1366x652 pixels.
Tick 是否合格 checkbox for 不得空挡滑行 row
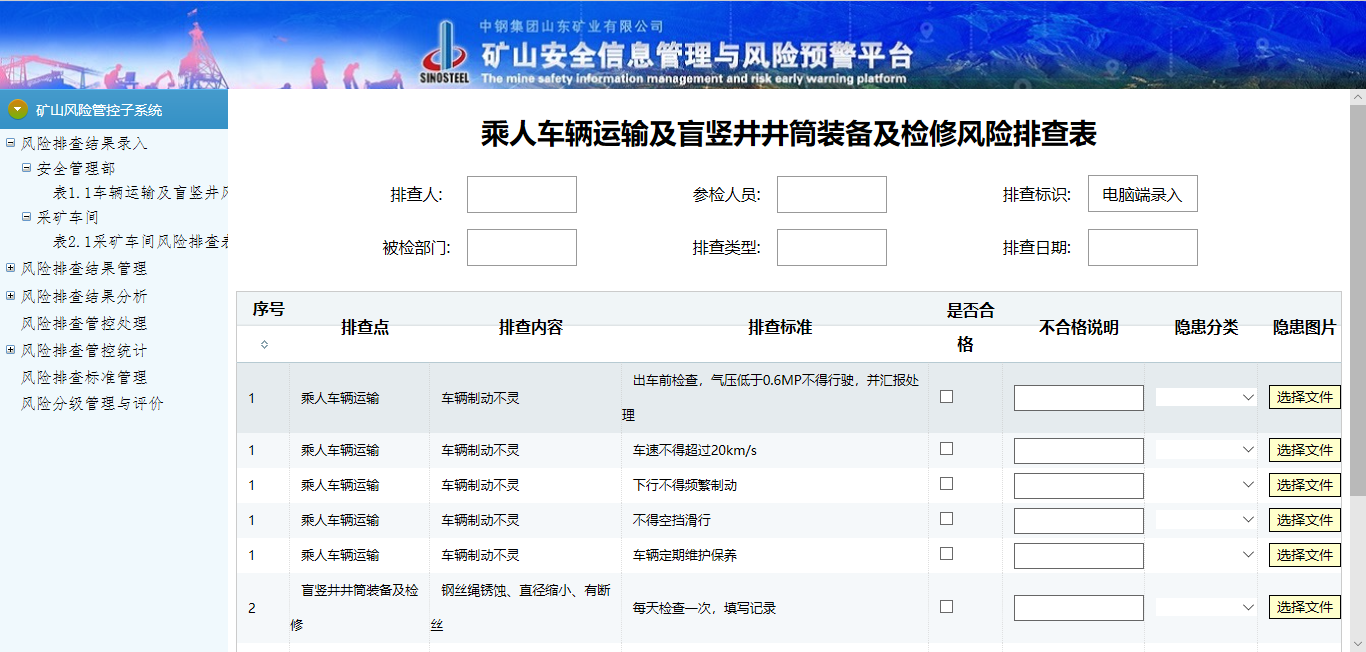pyautogui.click(x=946, y=519)
